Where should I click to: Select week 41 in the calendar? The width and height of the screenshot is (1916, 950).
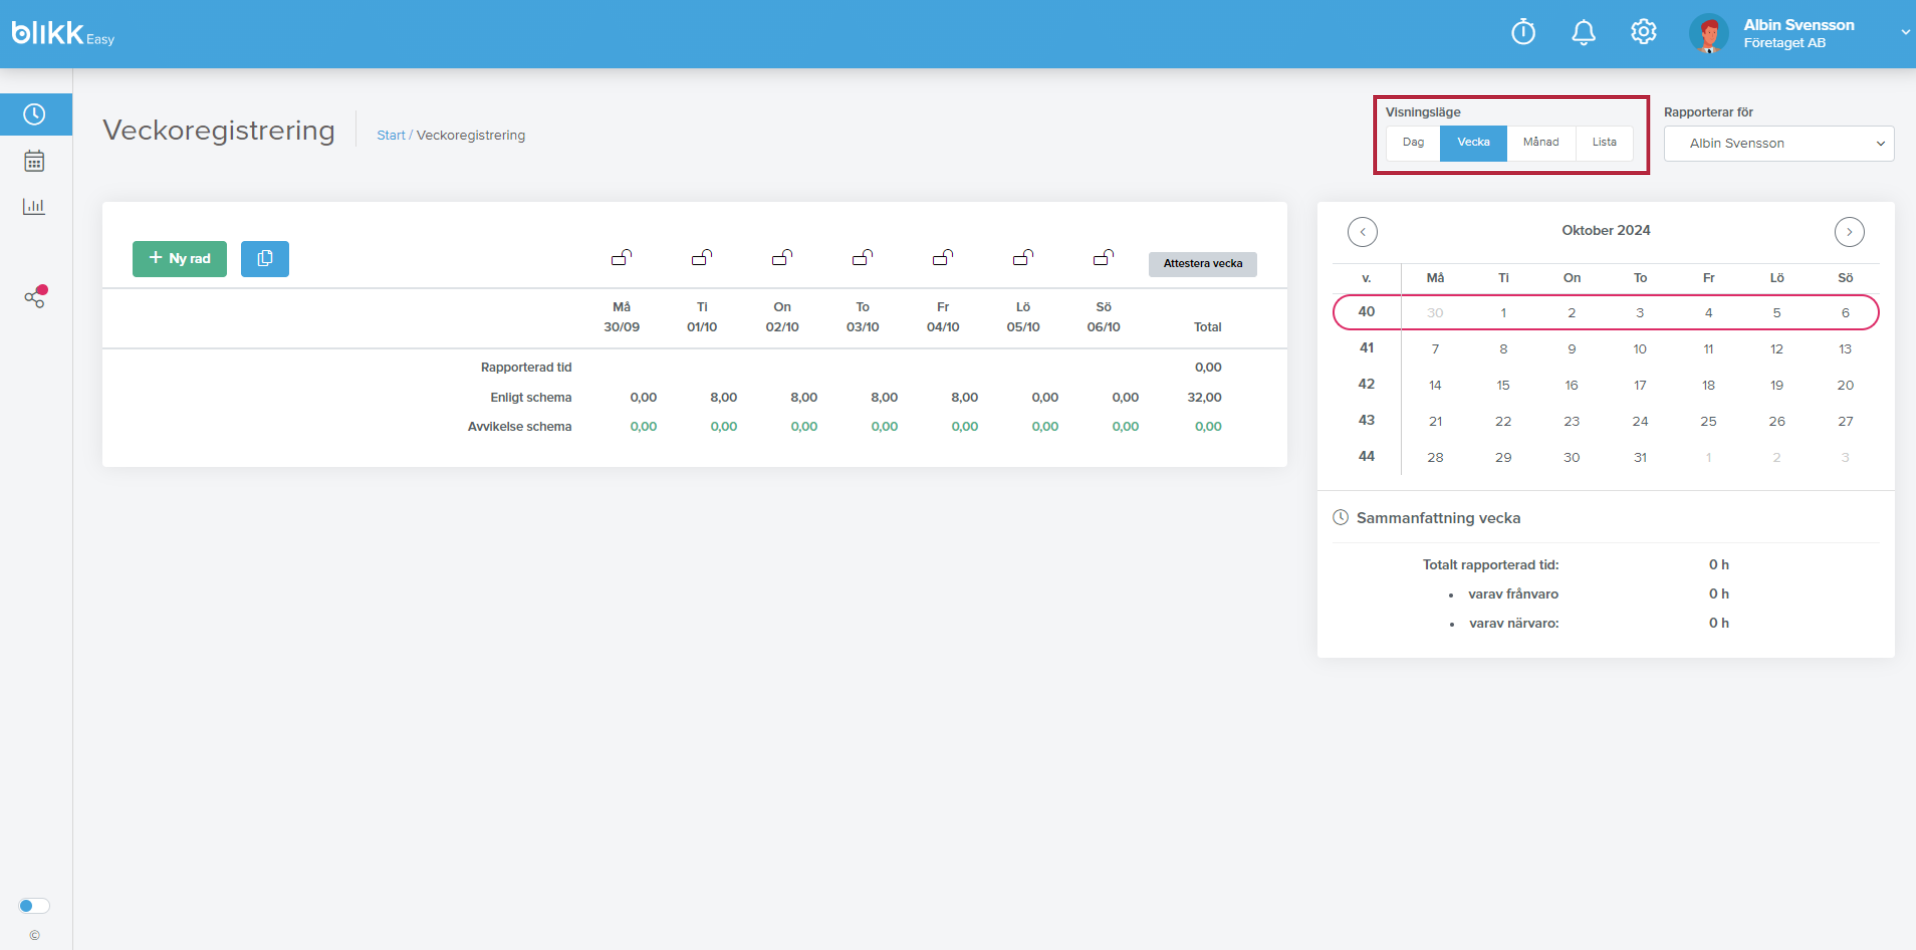(1366, 348)
